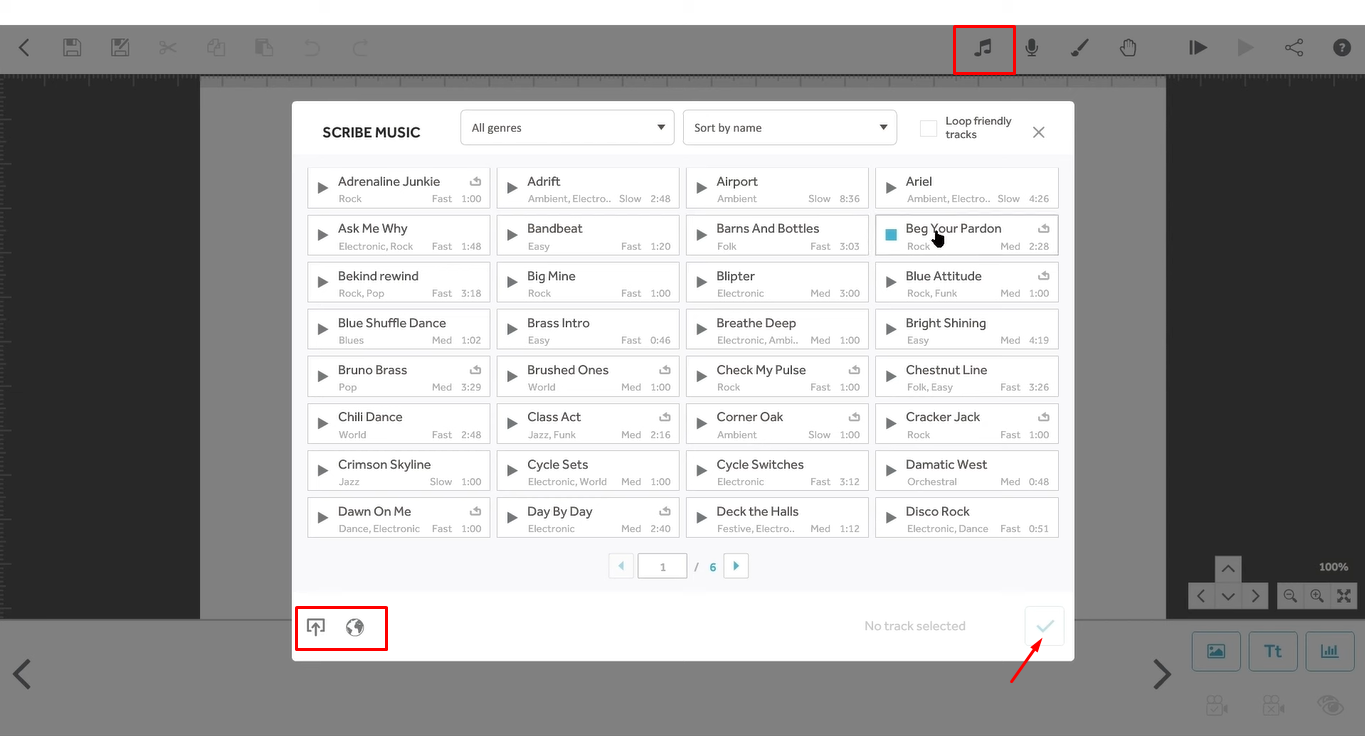Choose the hand selection icon

pyautogui.click(x=1128, y=48)
